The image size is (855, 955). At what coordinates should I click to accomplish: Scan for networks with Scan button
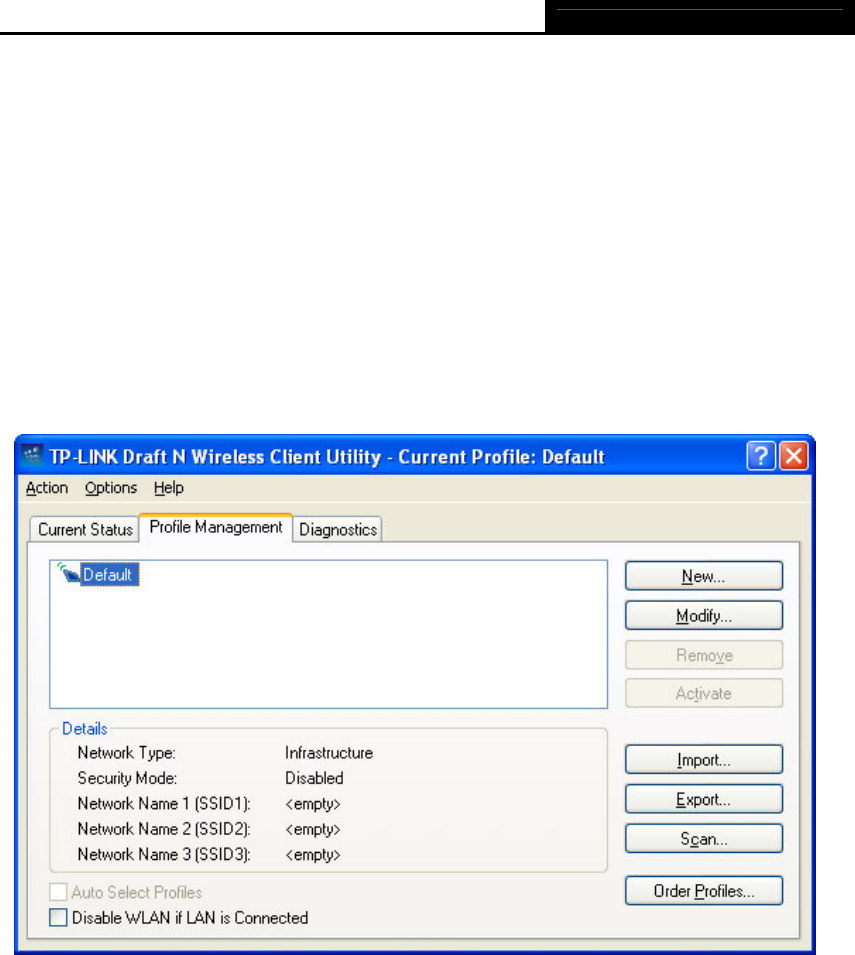click(703, 839)
